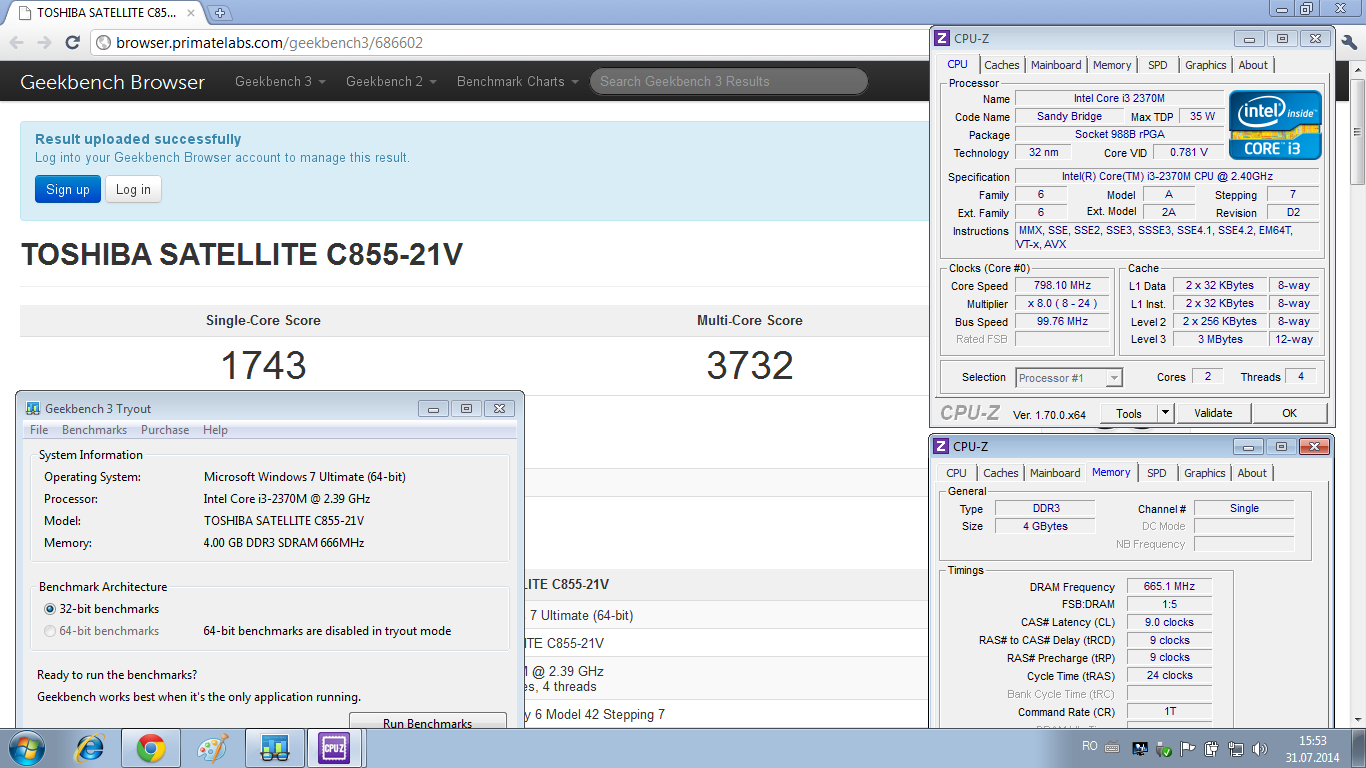The width and height of the screenshot is (1366, 768).
Task: Click the upper CPU-Z window title icon
Action: [x=941, y=38]
